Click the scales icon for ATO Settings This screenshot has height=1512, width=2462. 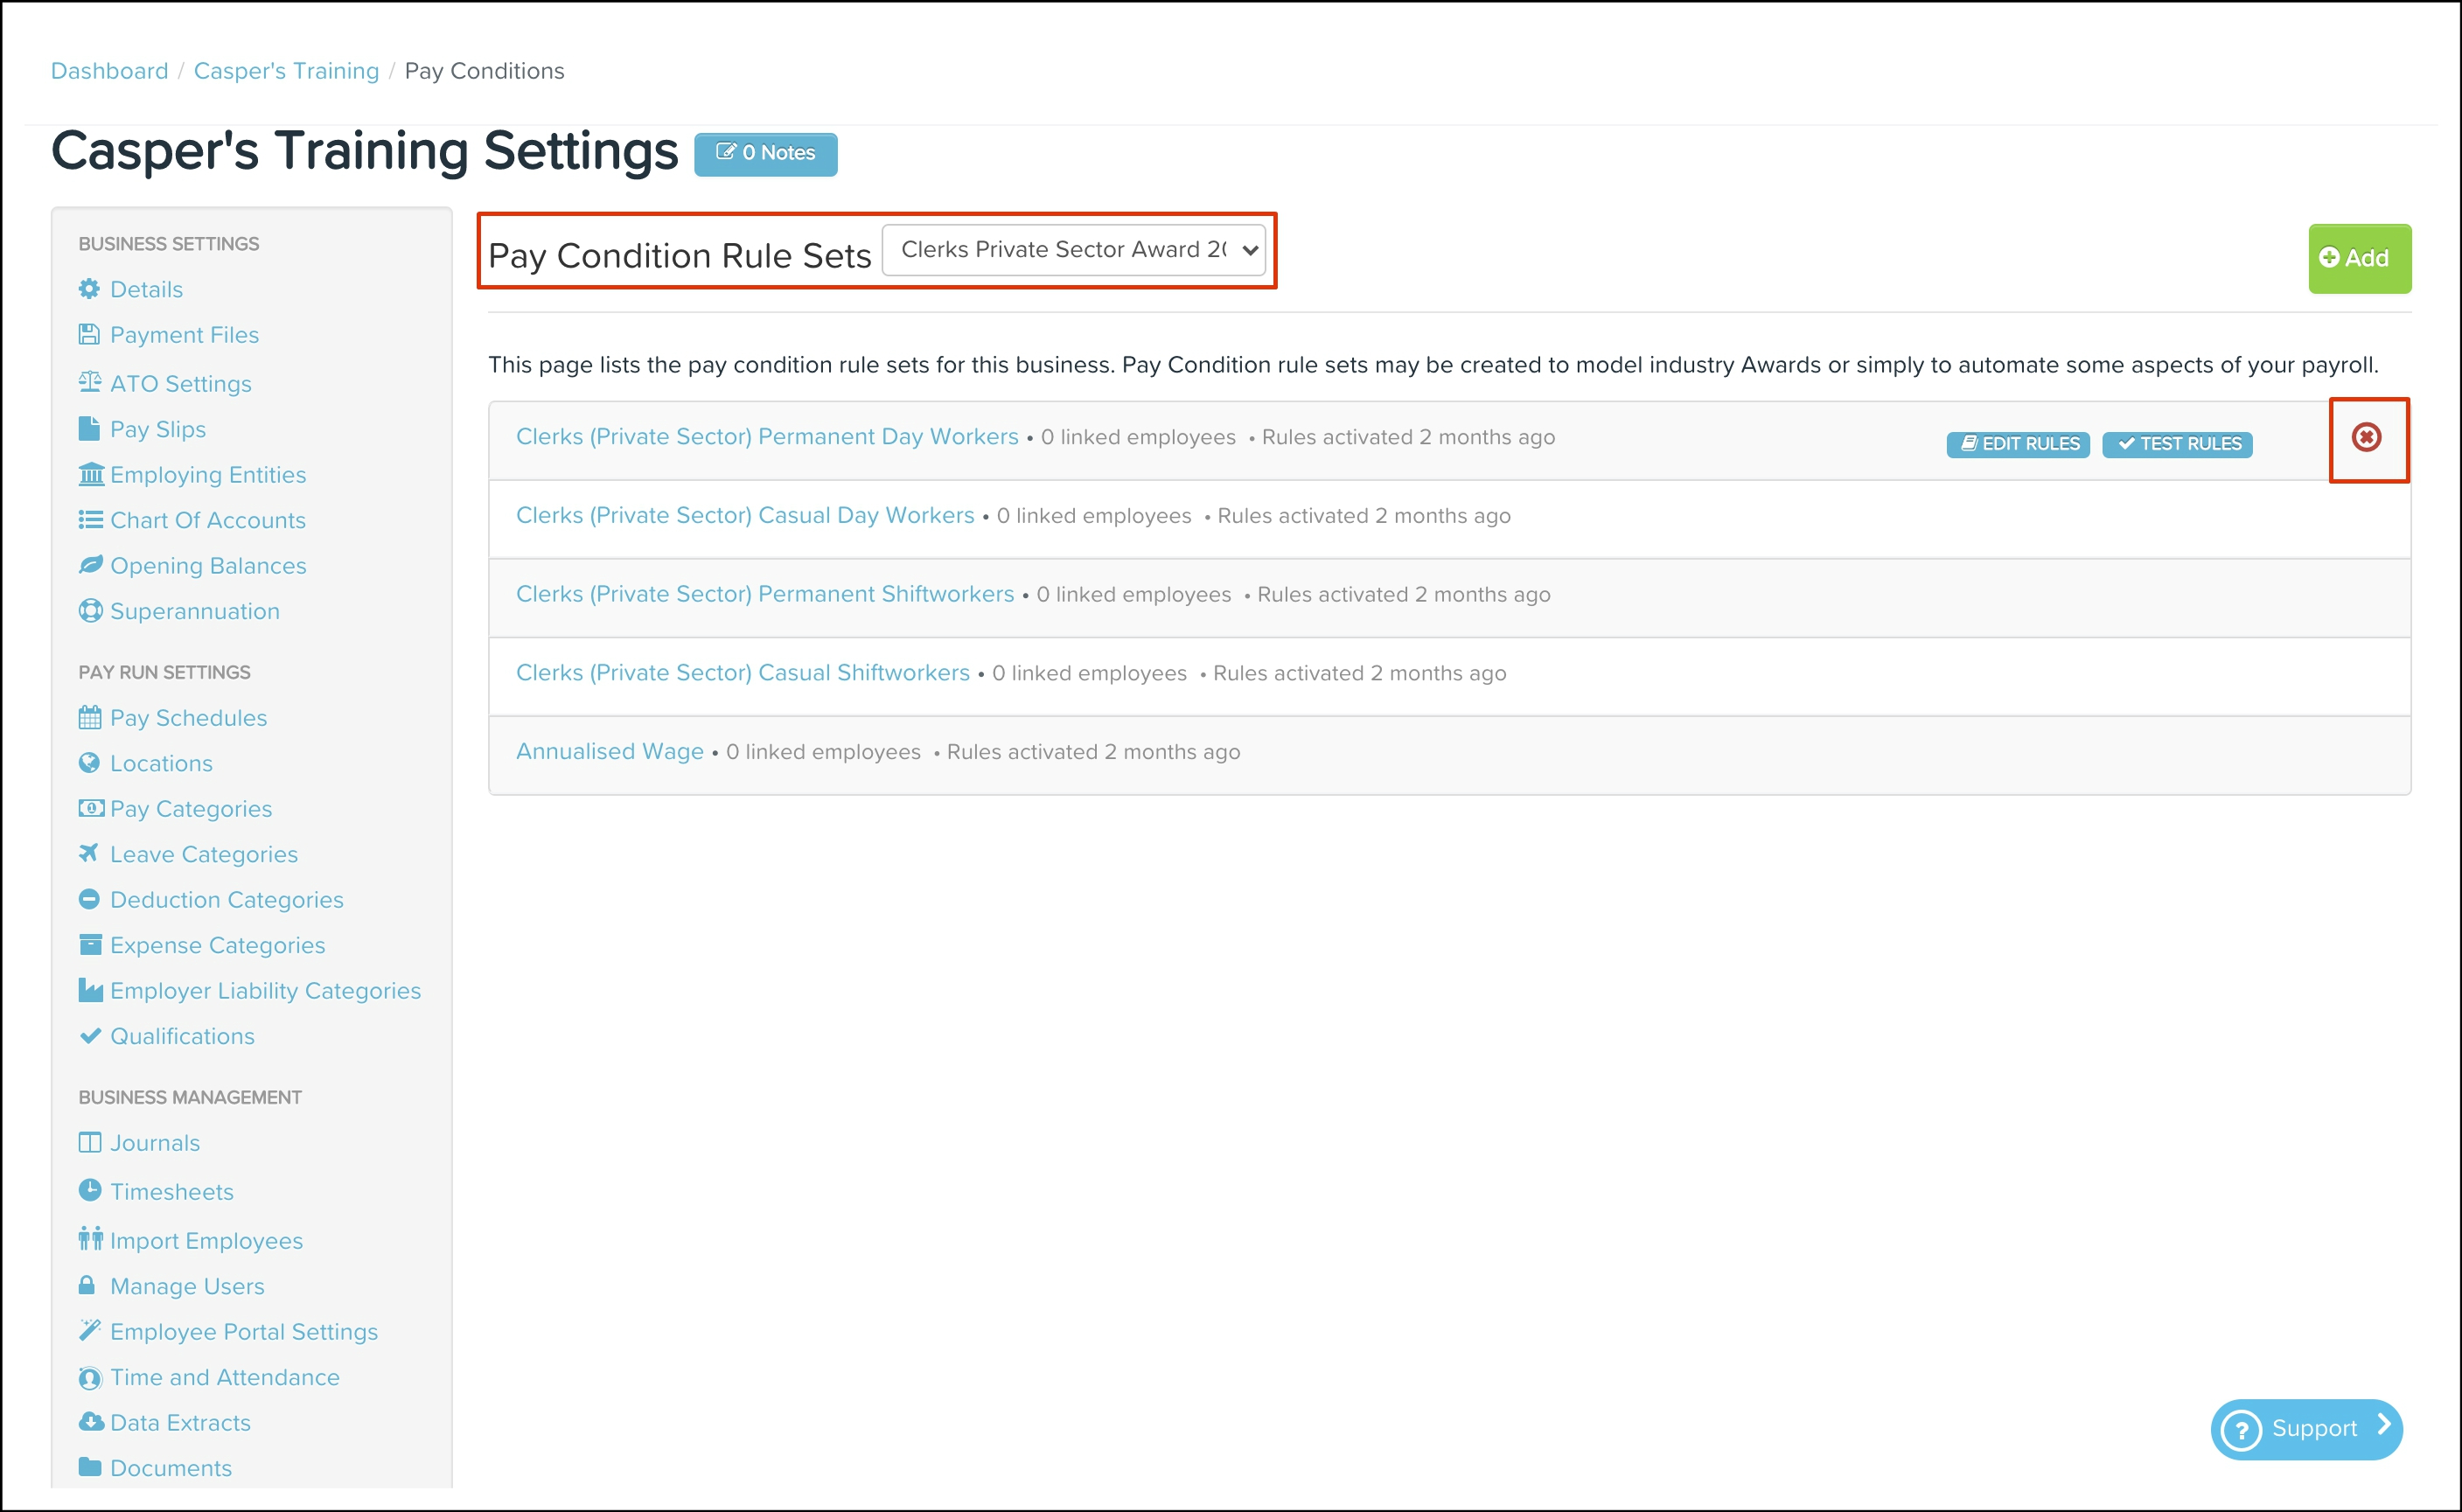[89, 382]
